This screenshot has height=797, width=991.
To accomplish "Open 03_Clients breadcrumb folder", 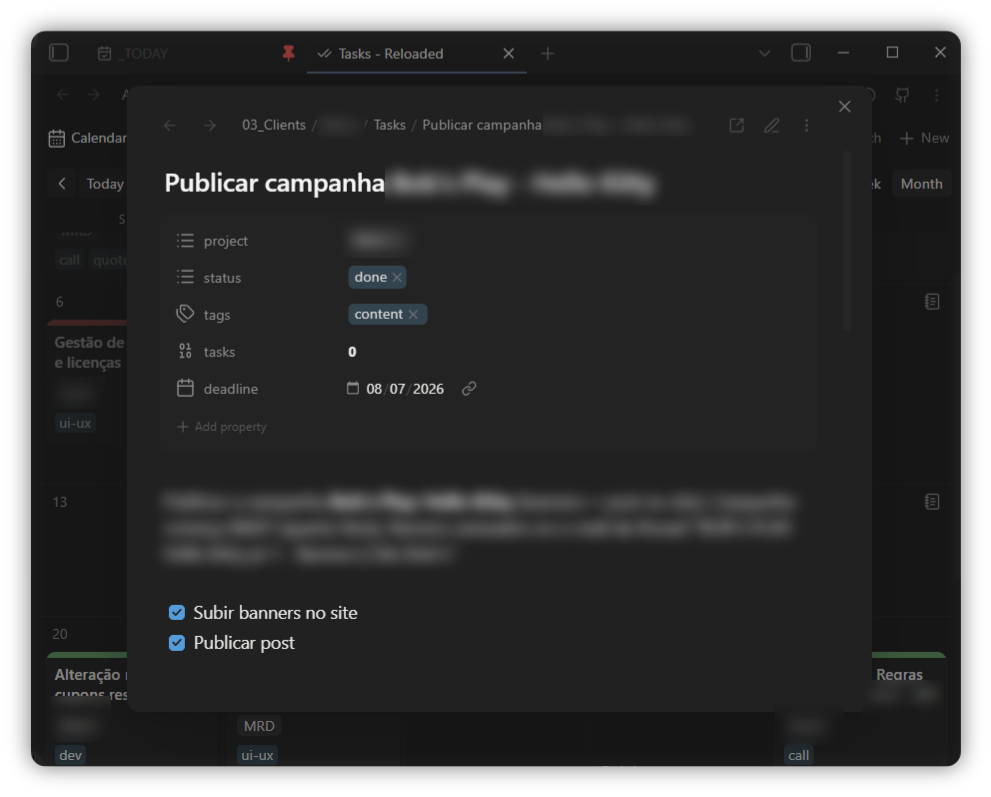I will [274, 125].
